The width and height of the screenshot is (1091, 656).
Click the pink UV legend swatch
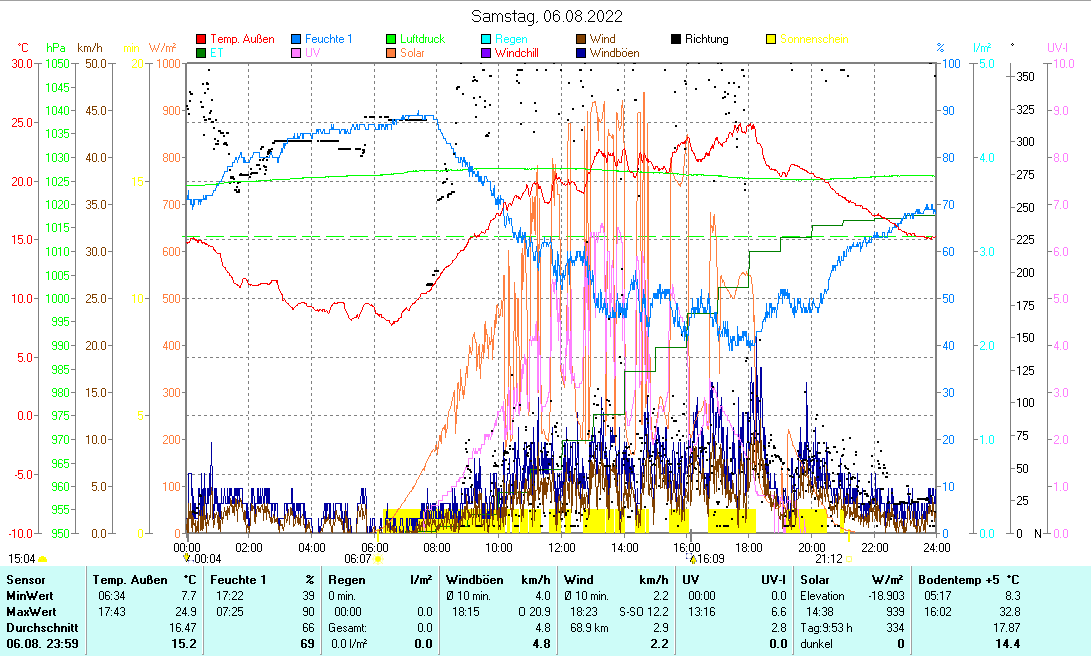point(296,53)
